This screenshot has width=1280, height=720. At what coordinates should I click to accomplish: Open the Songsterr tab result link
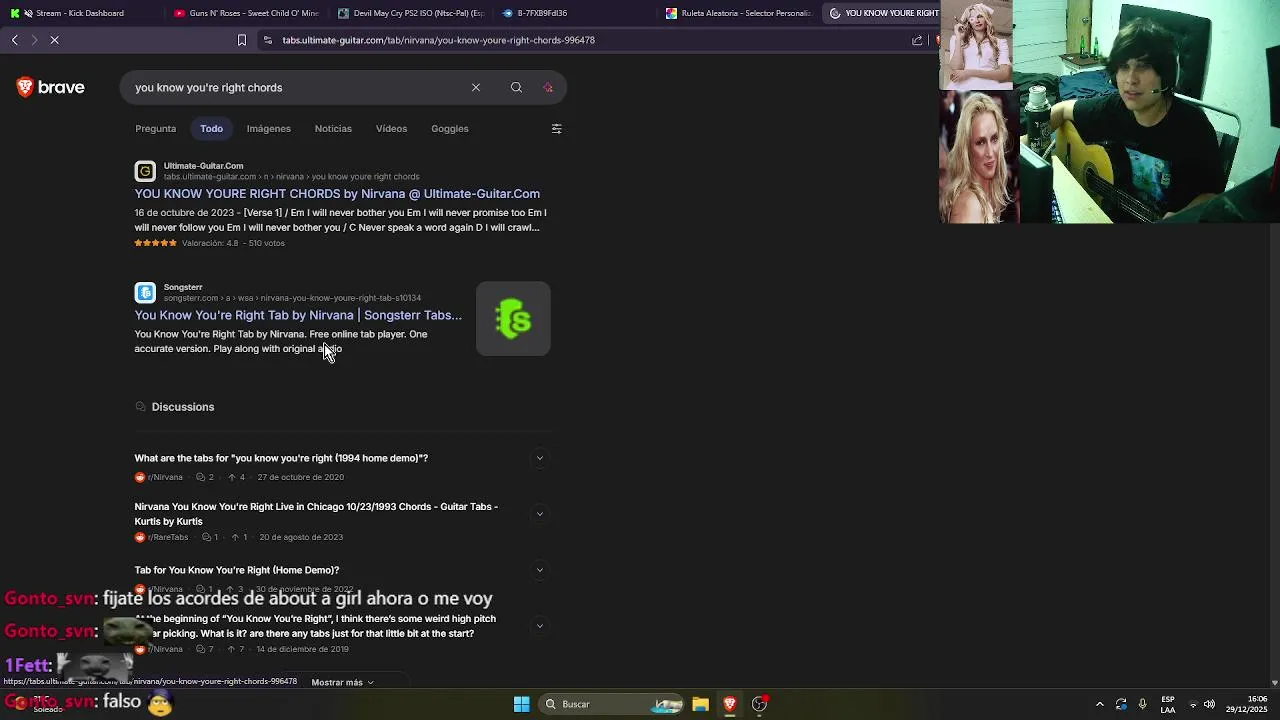tap(298, 315)
